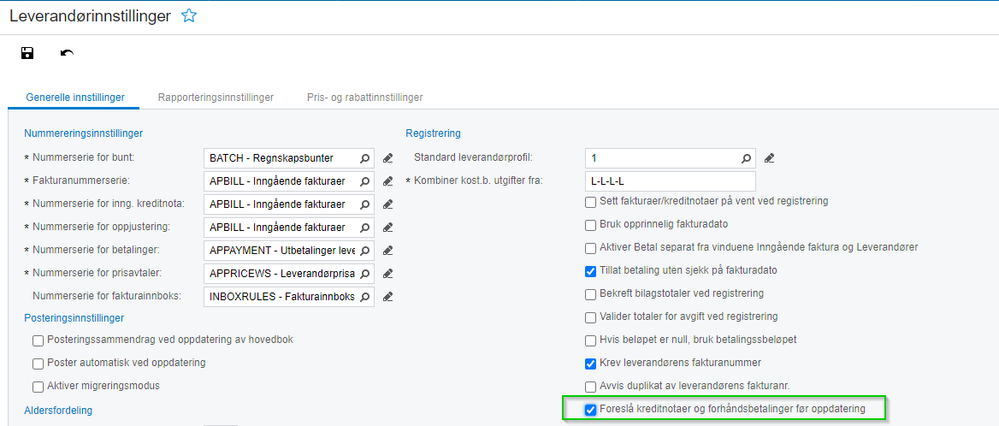Click the pencil icon for Nummerserie for prisavtaler
This screenshot has height=426, width=999.
(x=387, y=274)
